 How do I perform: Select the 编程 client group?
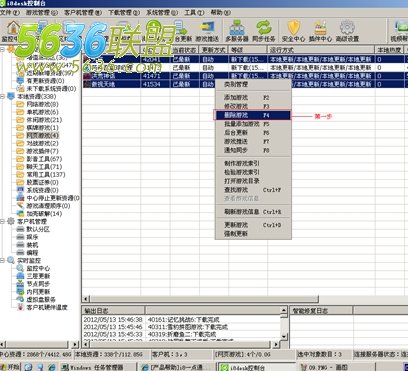point(28,253)
